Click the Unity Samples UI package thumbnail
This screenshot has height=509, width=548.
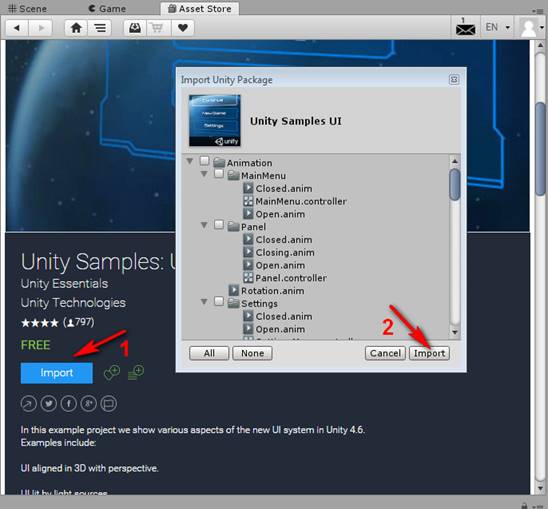[x=215, y=120]
